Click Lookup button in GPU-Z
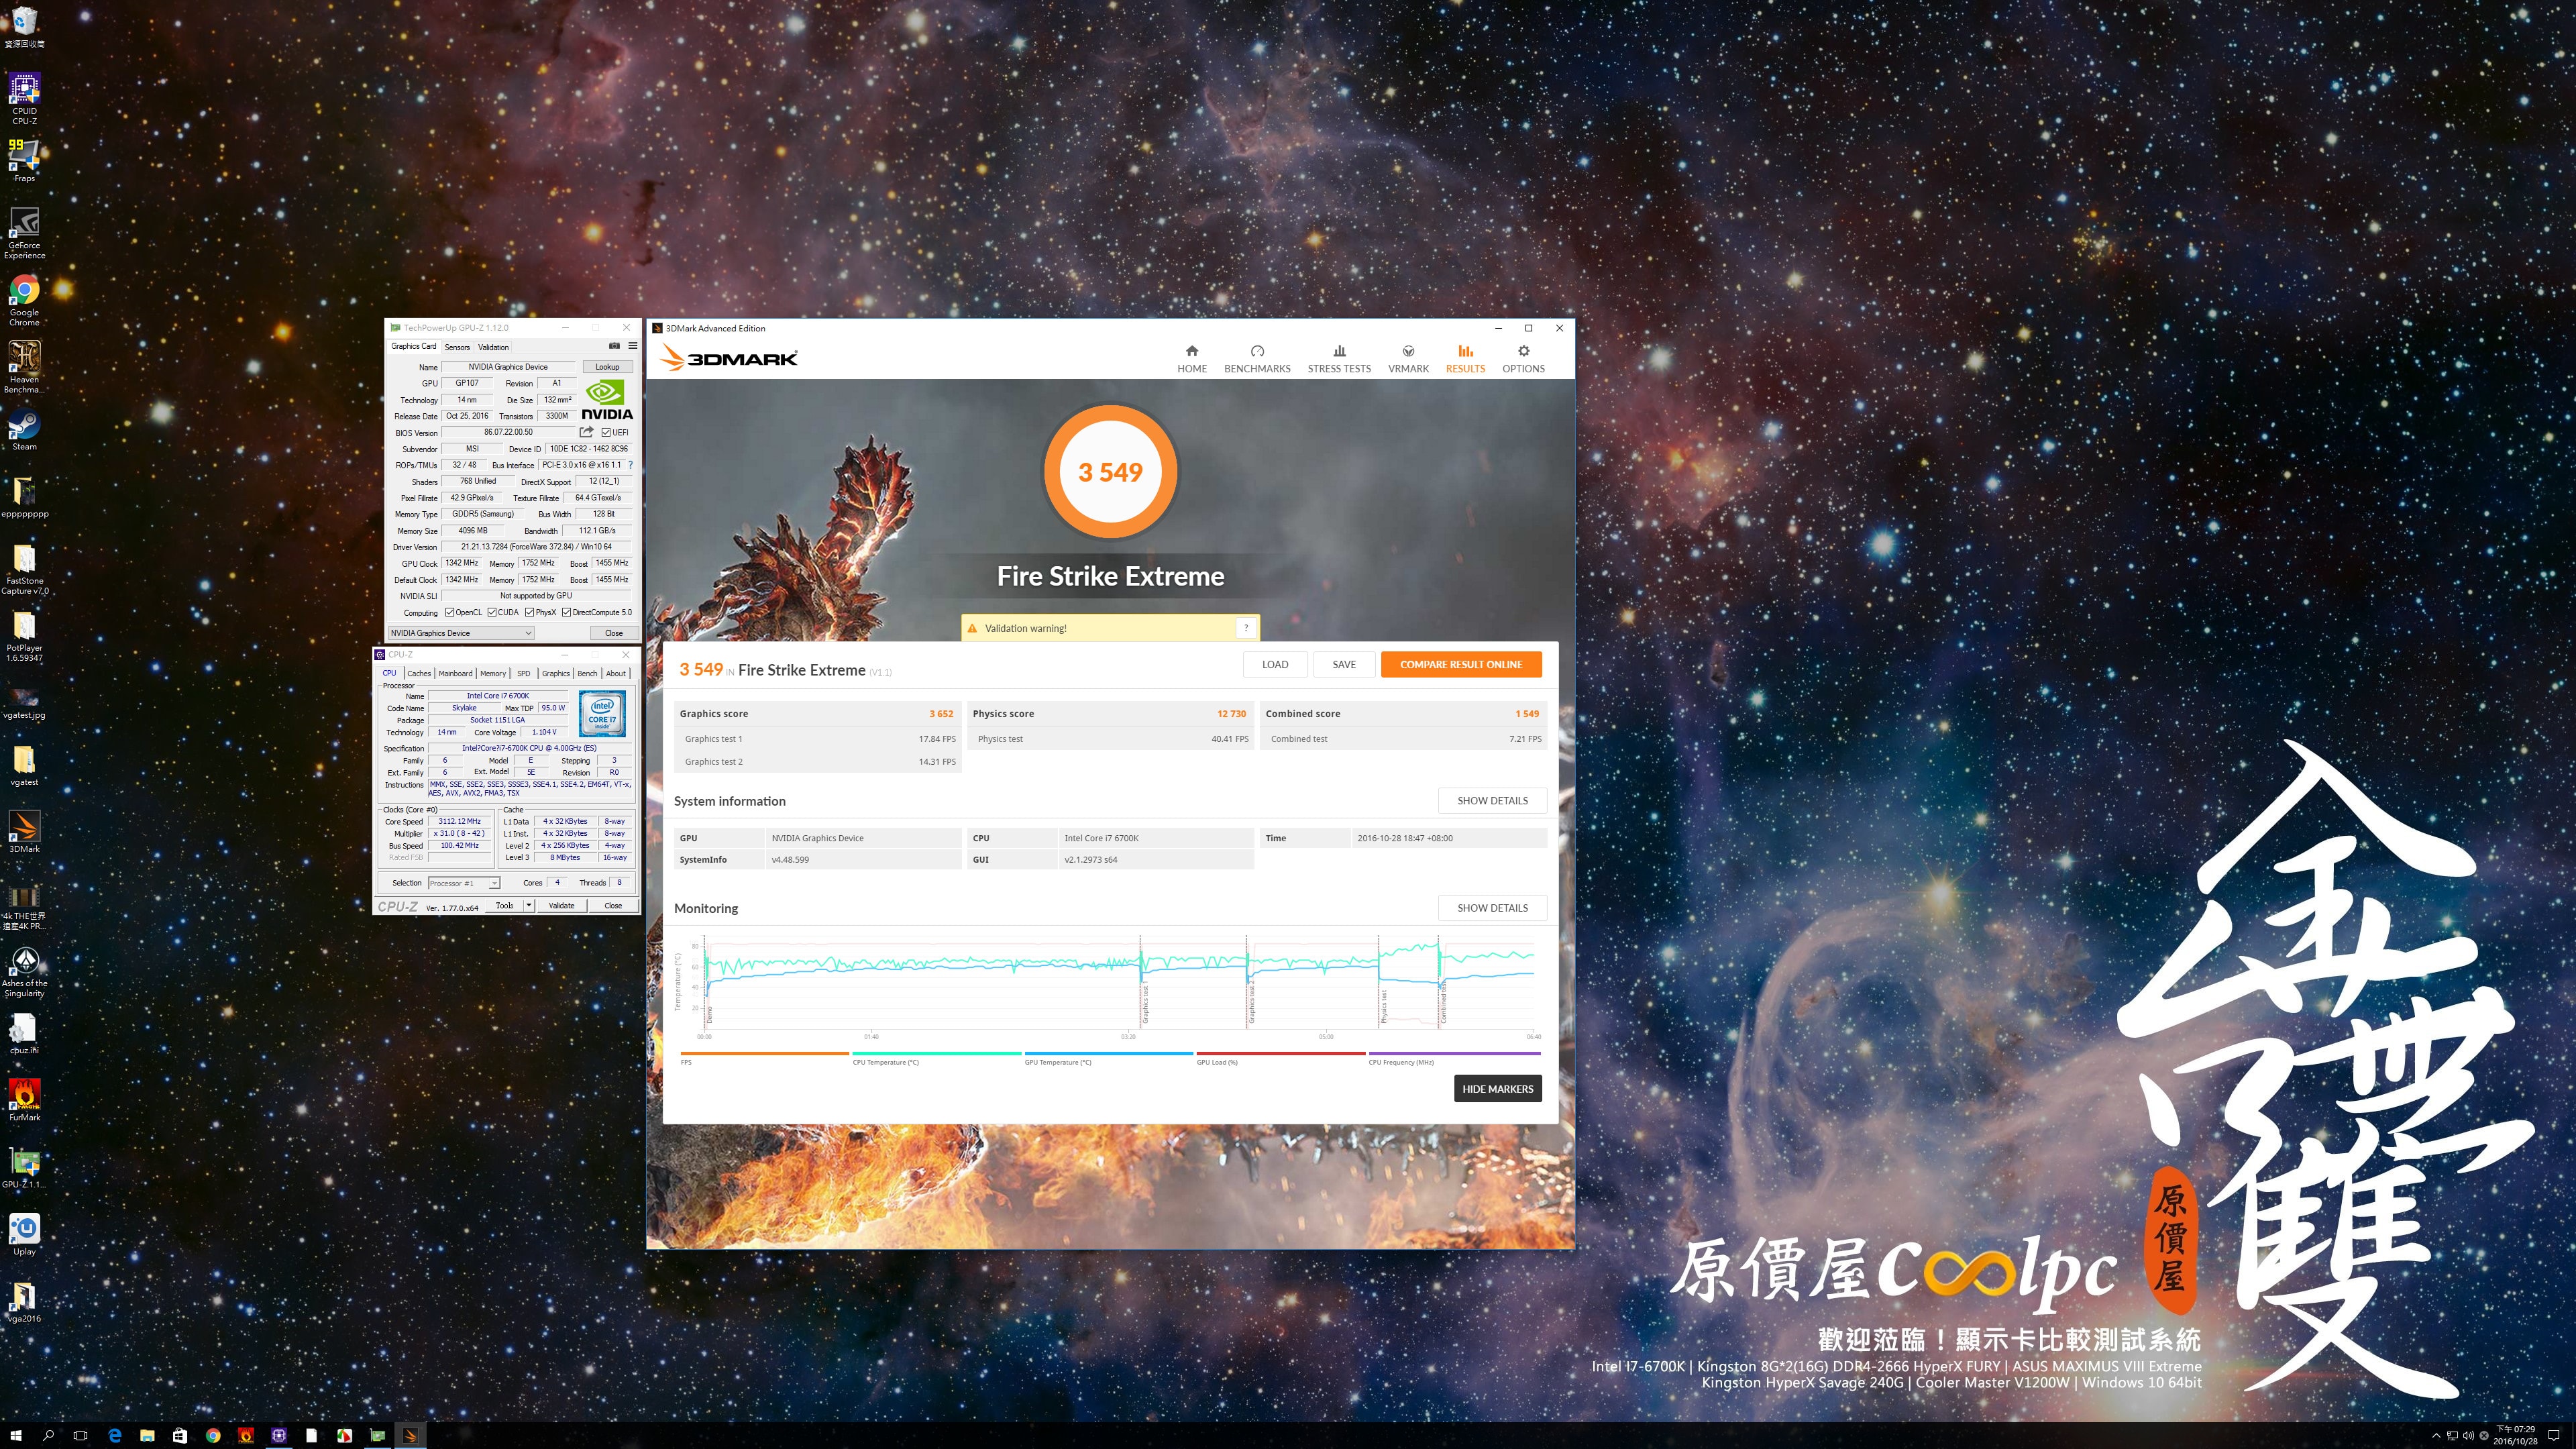Image resolution: width=2576 pixels, height=1449 pixels. click(607, 367)
